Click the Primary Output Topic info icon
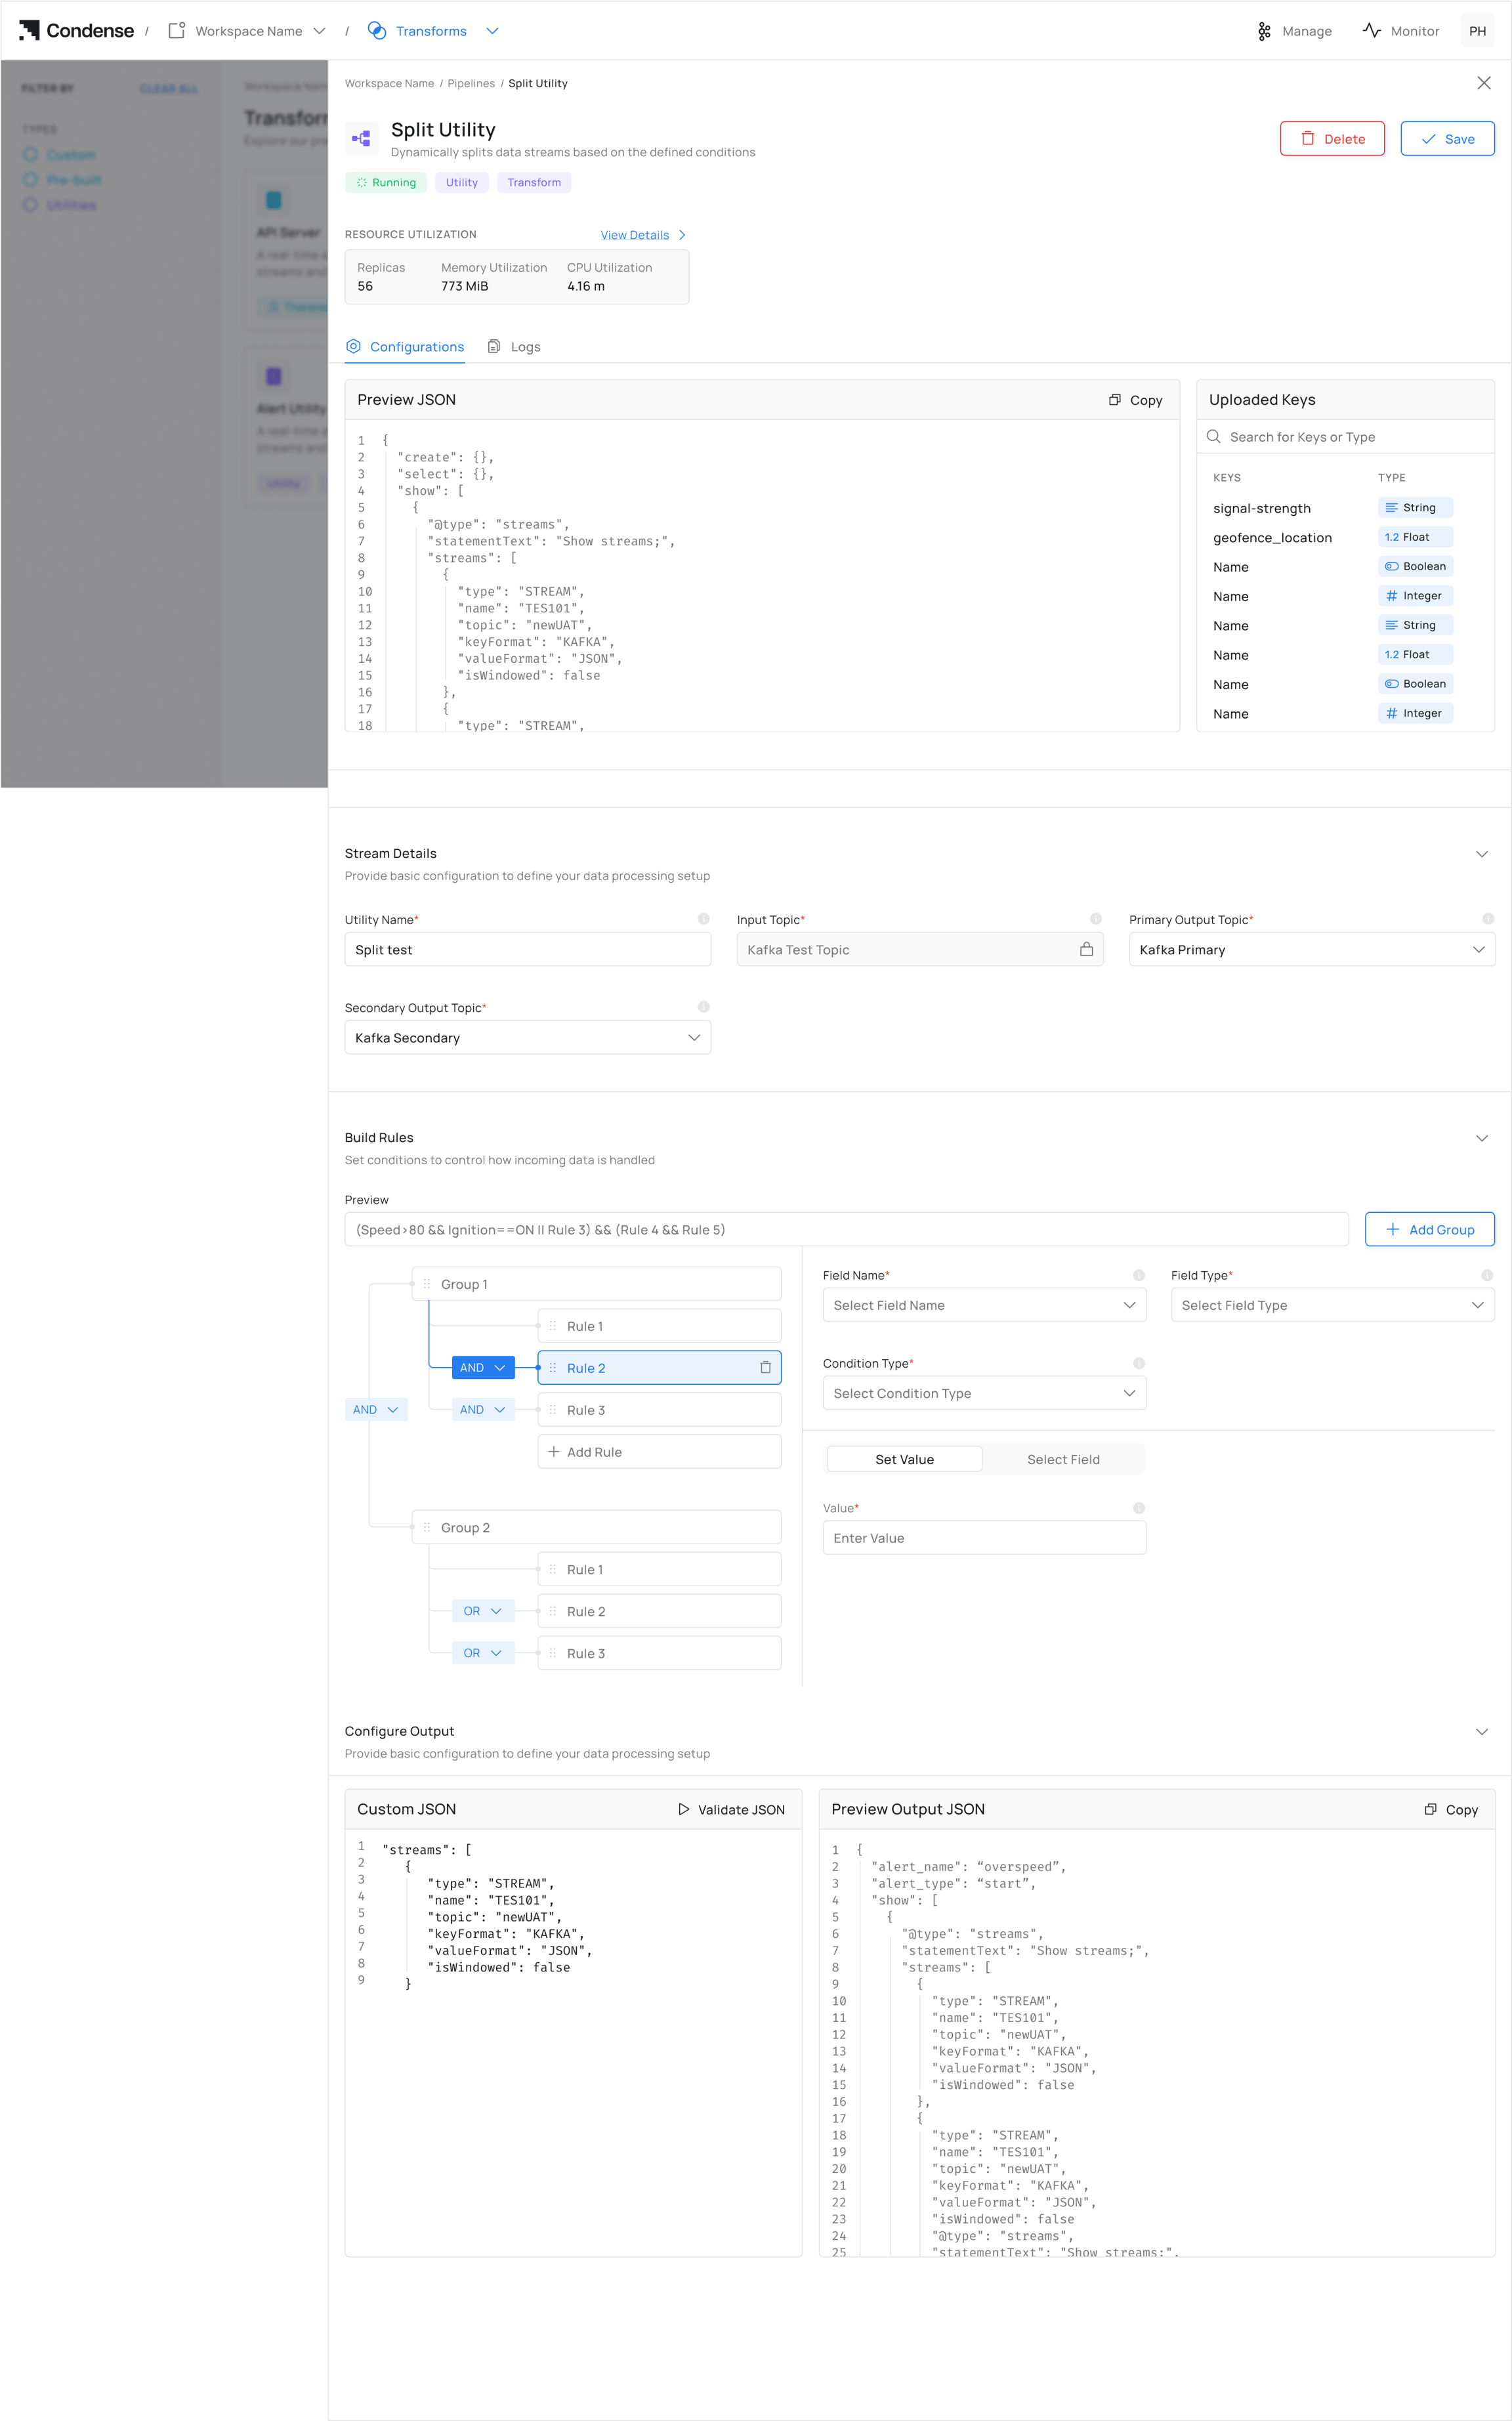The width and height of the screenshot is (1512, 2421). click(1487, 919)
